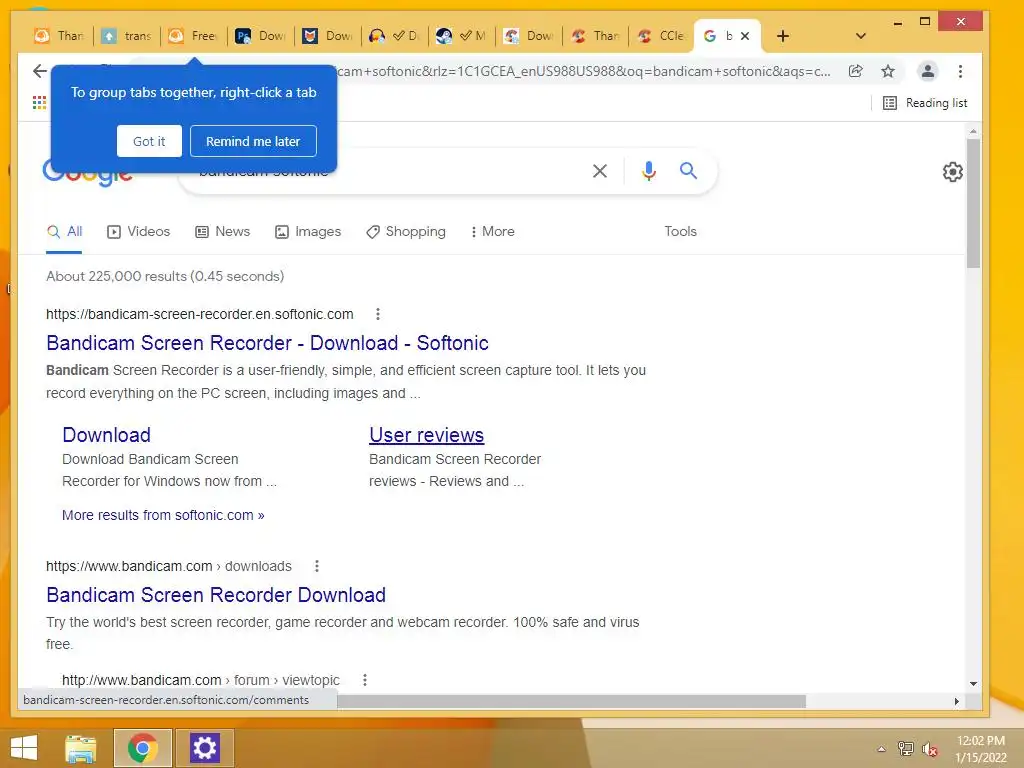
Task: Open Google settings gear
Action: 953,172
